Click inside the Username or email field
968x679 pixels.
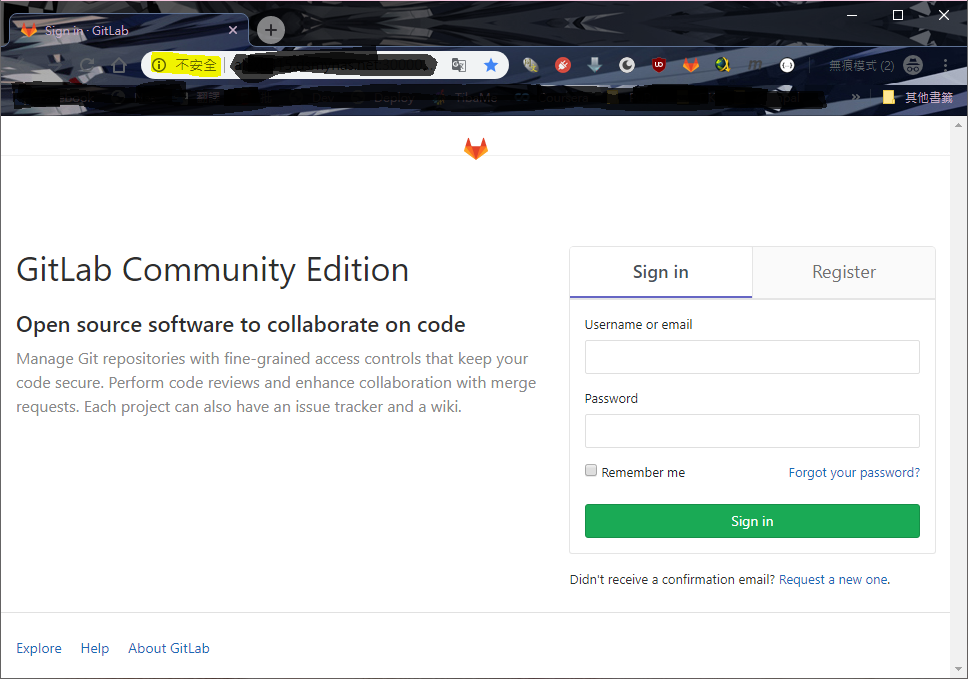point(752,357)
